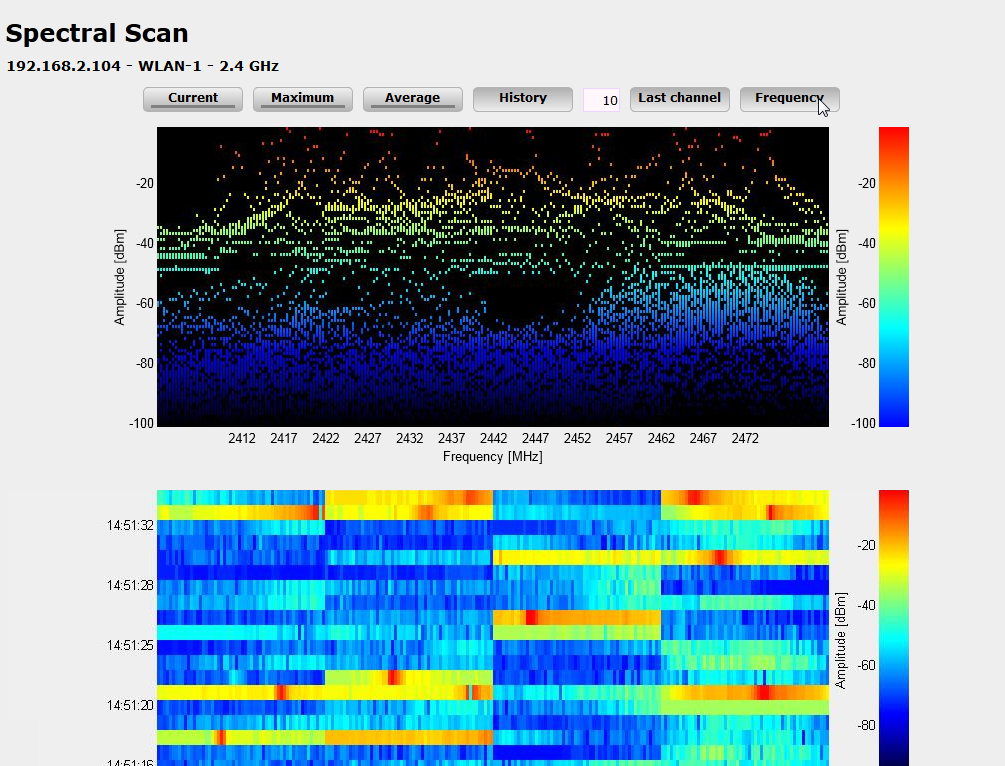The height and width of the screenshot is (766, 1005).
Task: Toggle the Maximum trace button
Action: [x=302, y=99]
